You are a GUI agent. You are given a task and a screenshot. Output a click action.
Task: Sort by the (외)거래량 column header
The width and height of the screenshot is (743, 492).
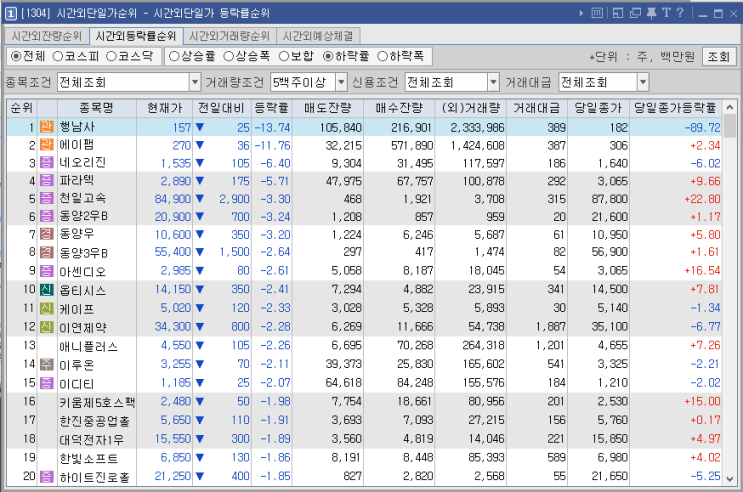470,108
